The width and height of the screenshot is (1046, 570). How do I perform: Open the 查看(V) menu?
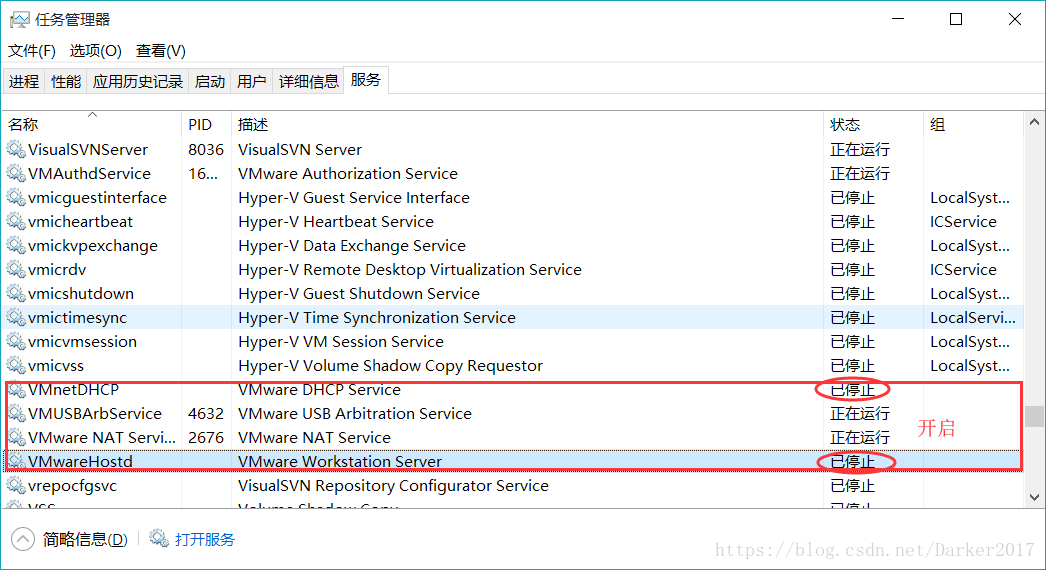coord(161,51)
